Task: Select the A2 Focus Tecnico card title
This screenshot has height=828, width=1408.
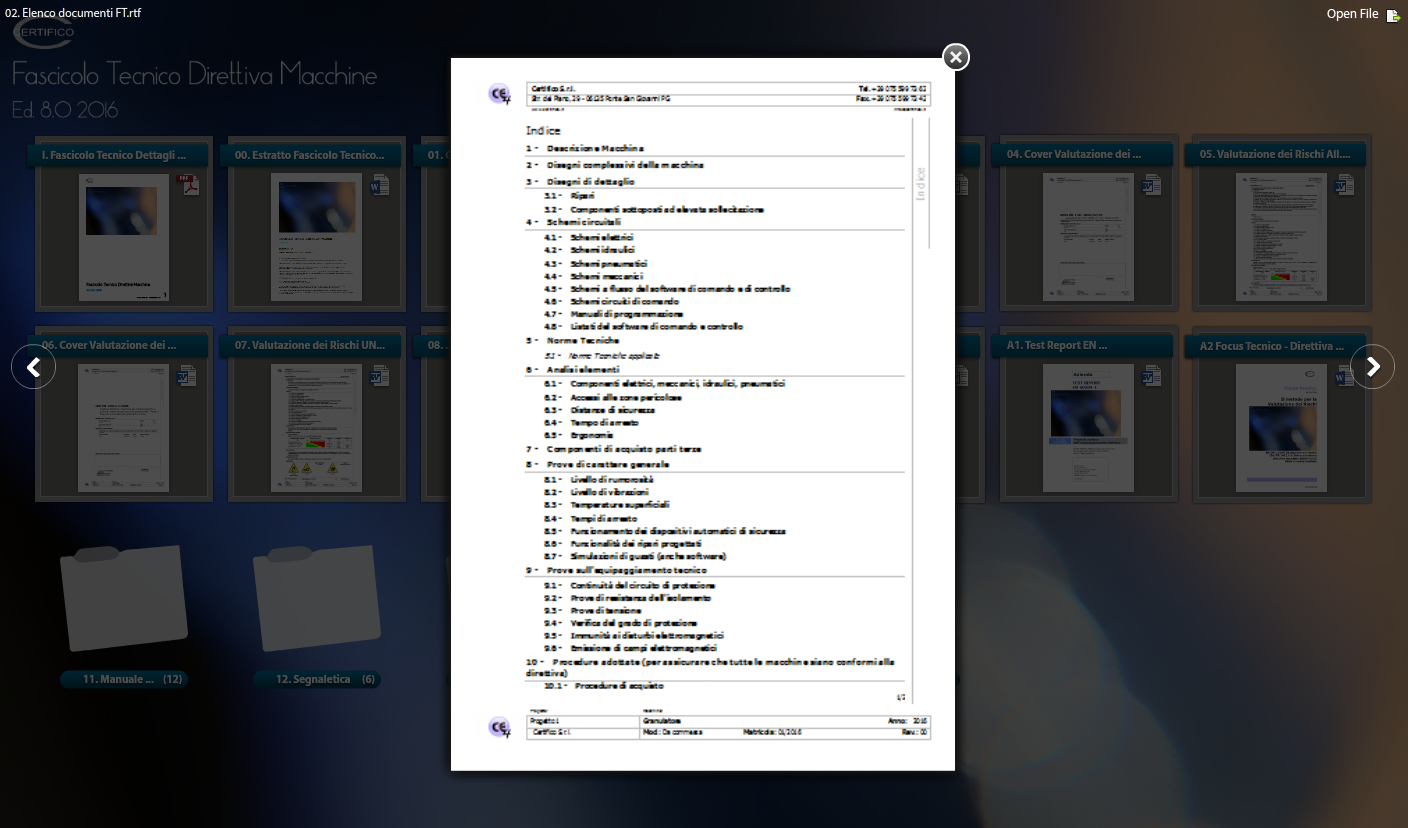Action: (x=1270, y=346)
